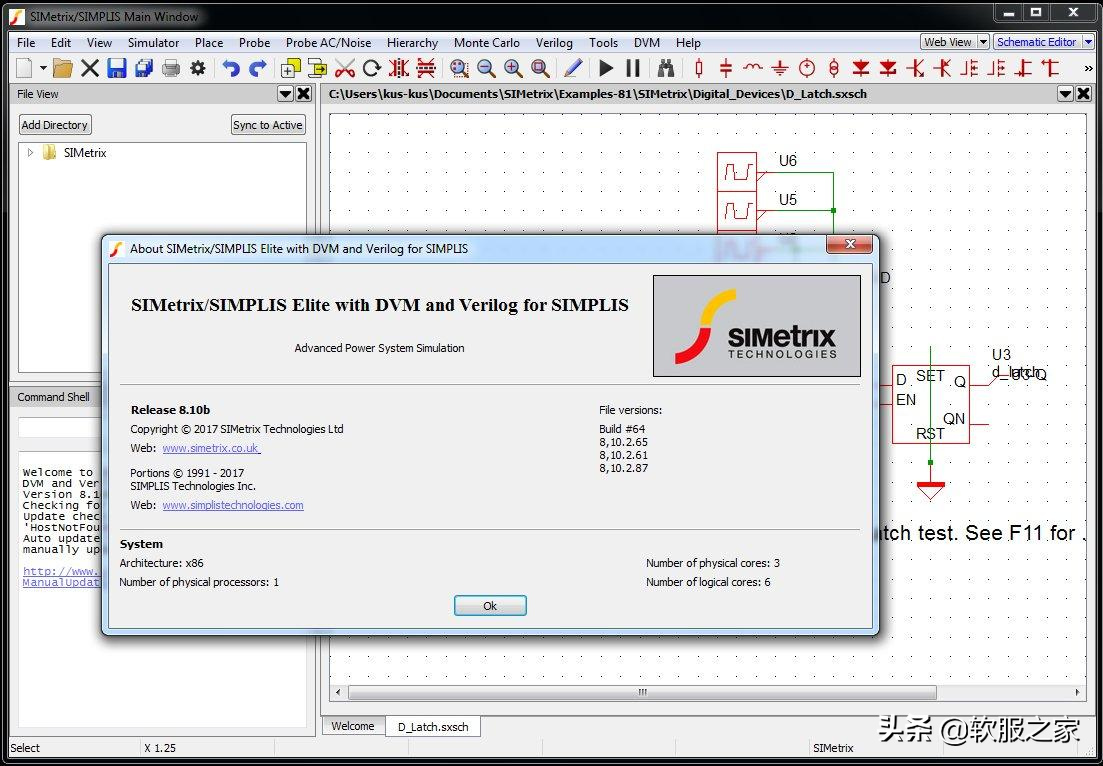Enable wire drawing mode with the pencil icon
The height and width of the screenshot is (766, 1103).
click(x=573, y=68)
